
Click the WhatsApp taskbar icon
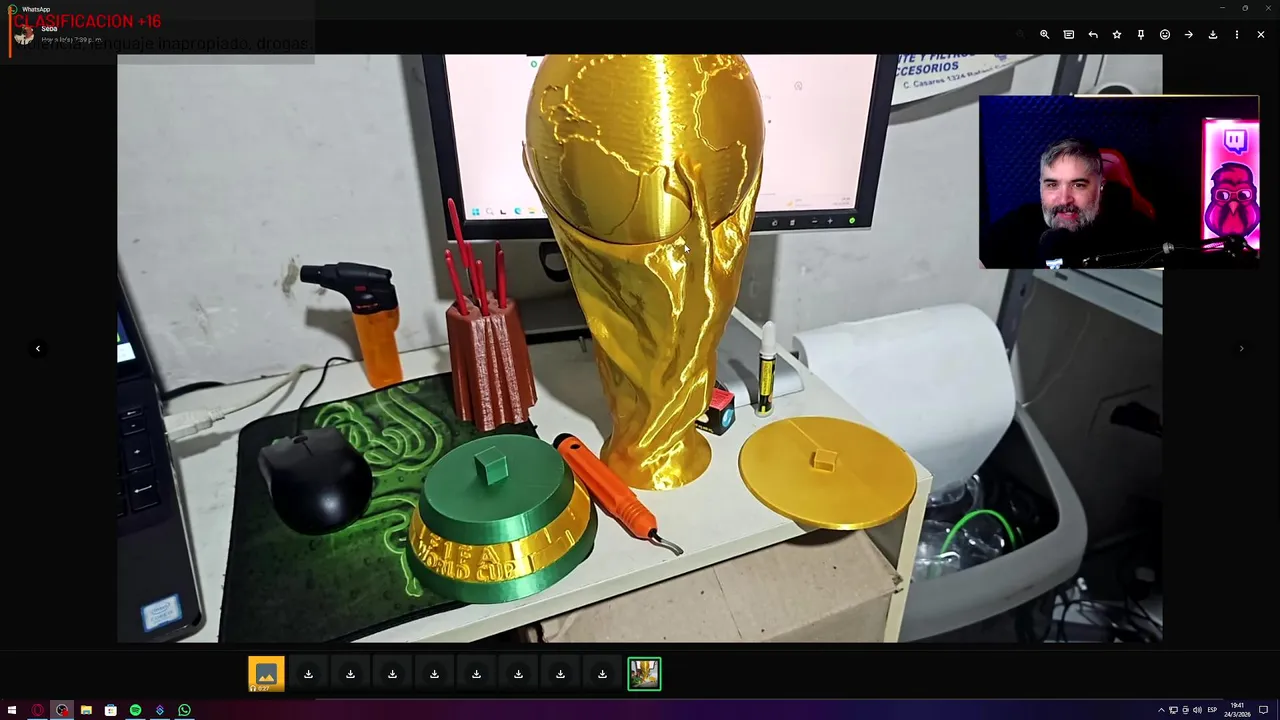184,710
